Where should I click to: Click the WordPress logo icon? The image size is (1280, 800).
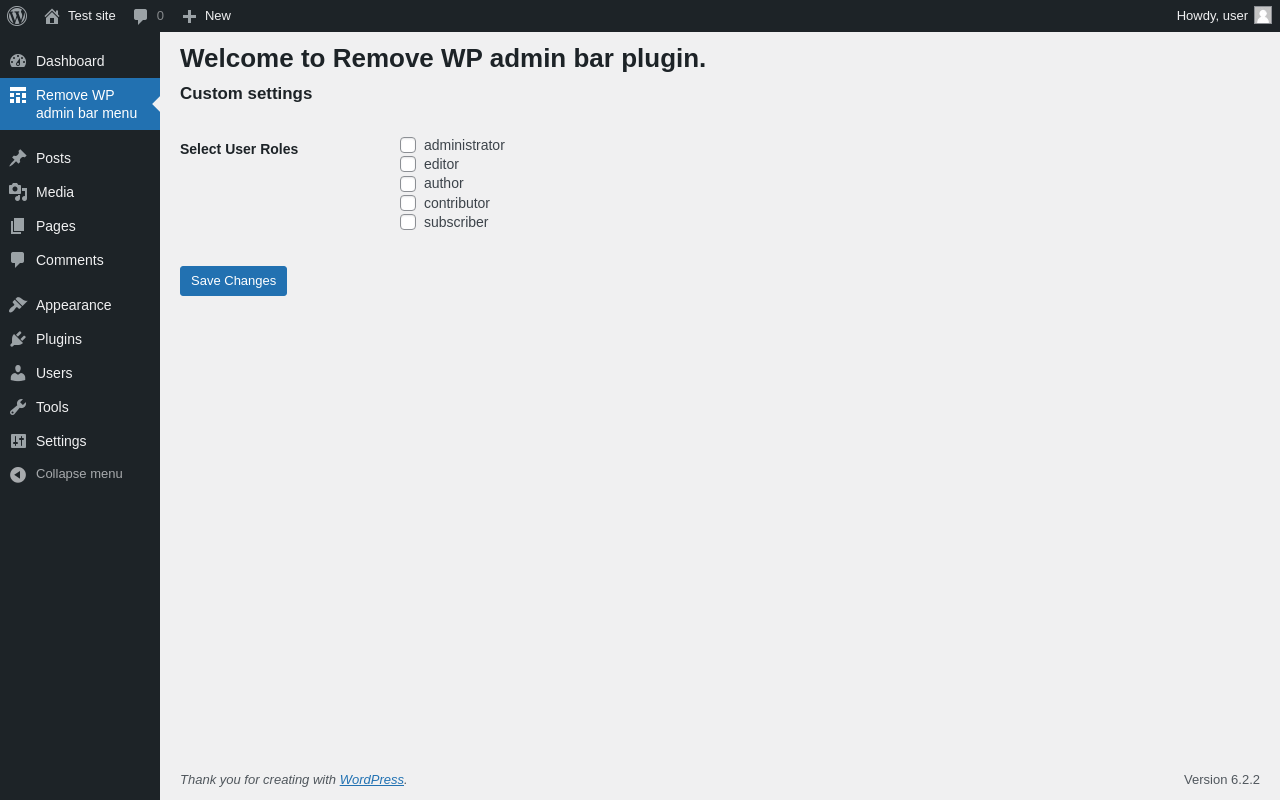pos(17,16)
